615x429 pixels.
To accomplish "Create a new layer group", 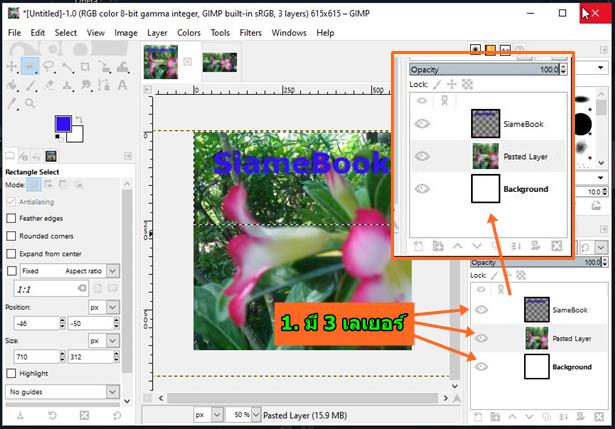I will click(x=495, y=417).
